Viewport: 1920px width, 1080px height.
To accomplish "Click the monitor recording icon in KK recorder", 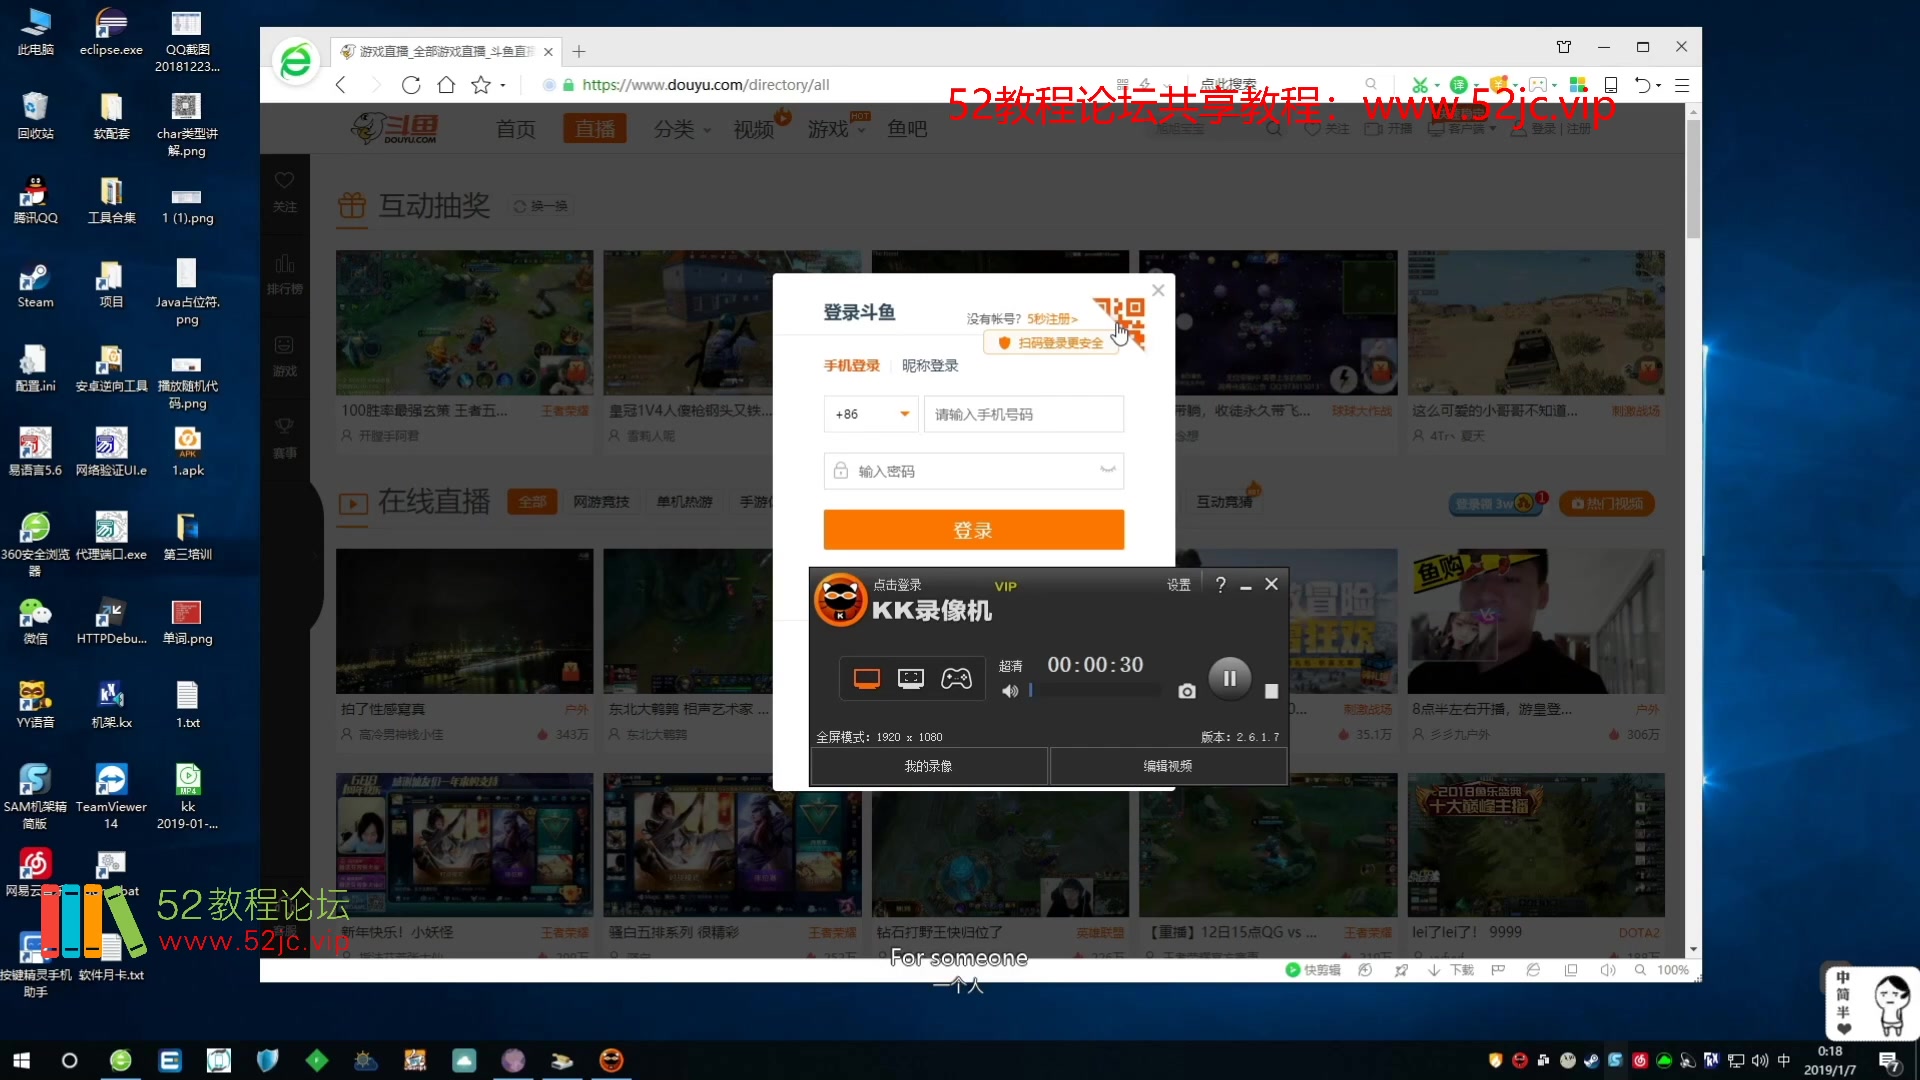I will [x=866, y=676].
